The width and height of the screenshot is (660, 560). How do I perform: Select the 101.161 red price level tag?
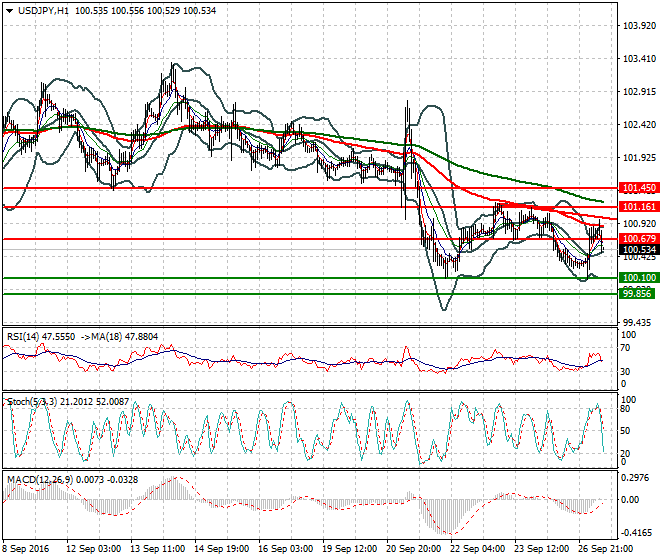tap(638, 207)
